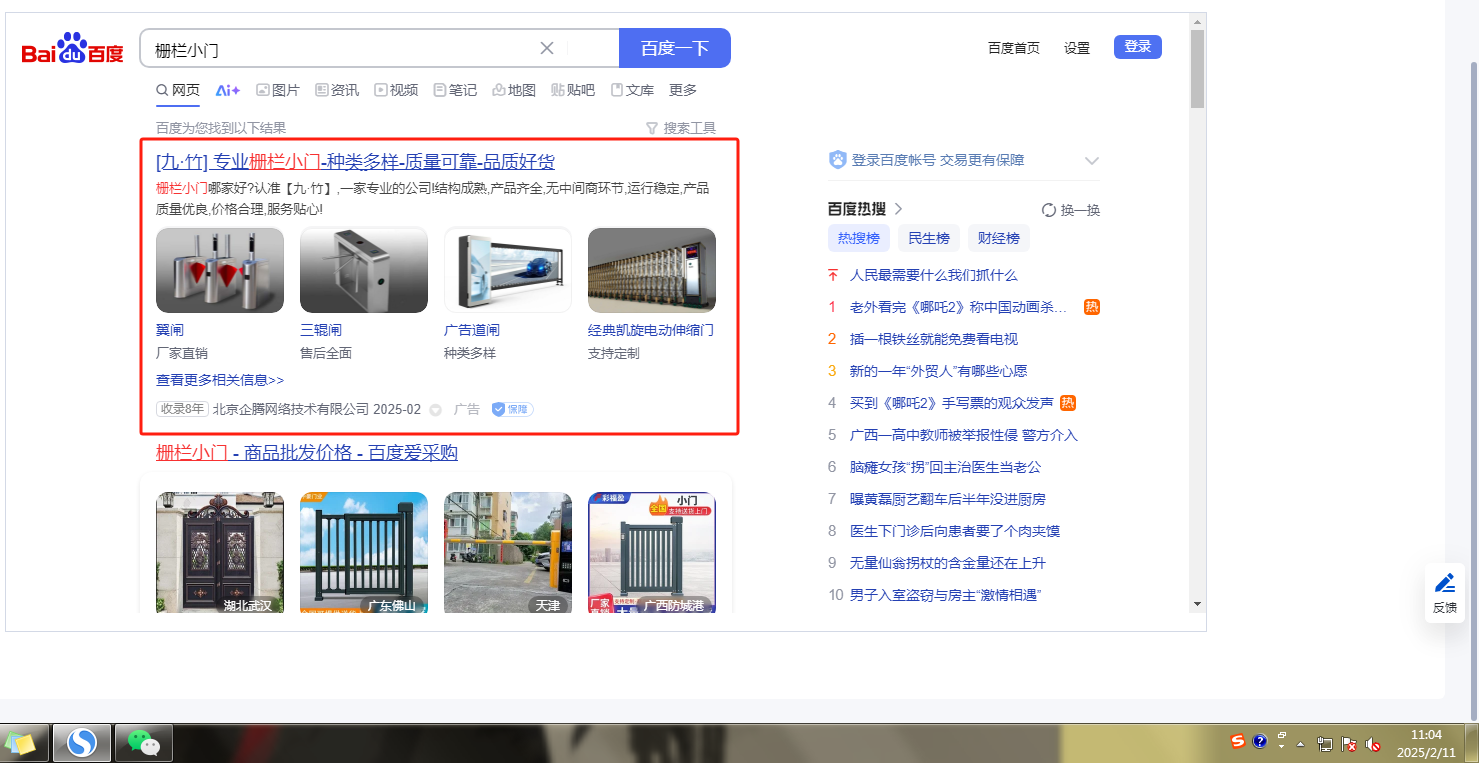Click the 换一换 refresh icon
Screen dimensions: 1479x763
[1049, 210]
